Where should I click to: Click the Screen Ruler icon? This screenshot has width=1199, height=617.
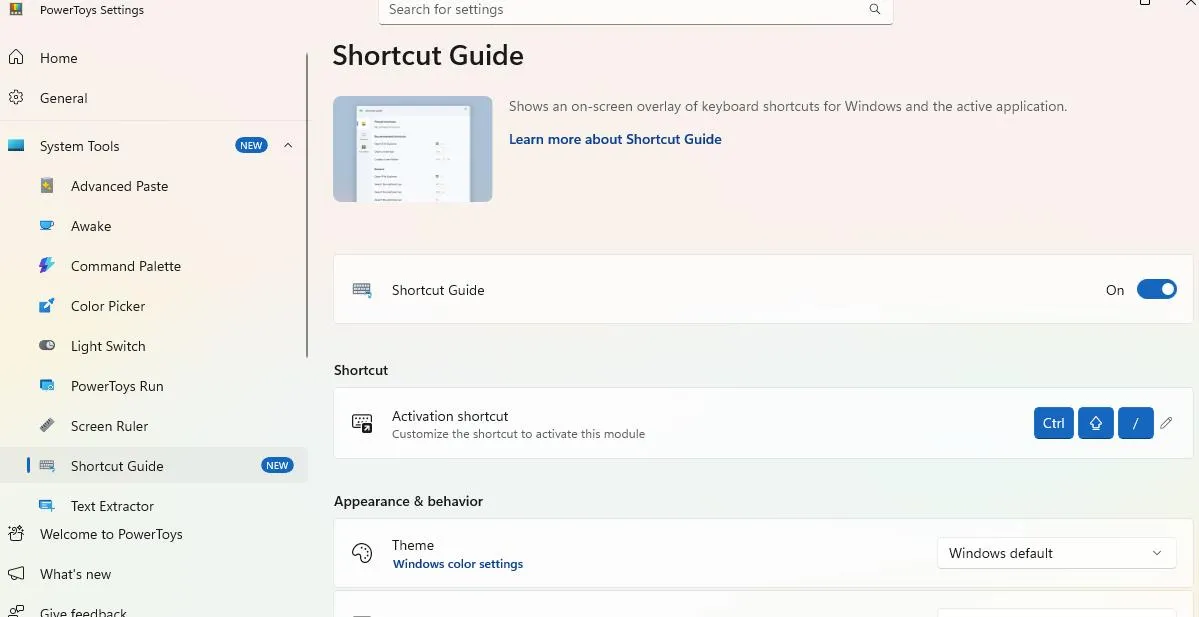coord(47,425)
